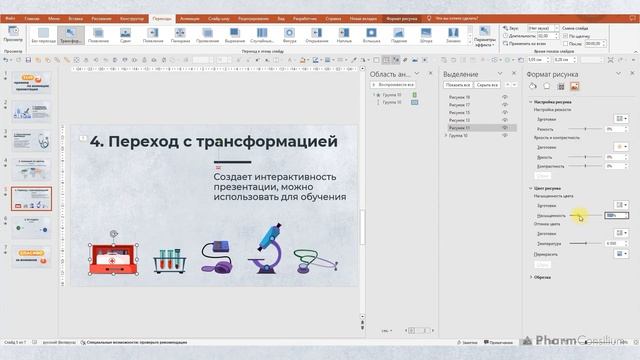
Task: Open the 'Рисунок' picture tab icon
Action: 575,86
